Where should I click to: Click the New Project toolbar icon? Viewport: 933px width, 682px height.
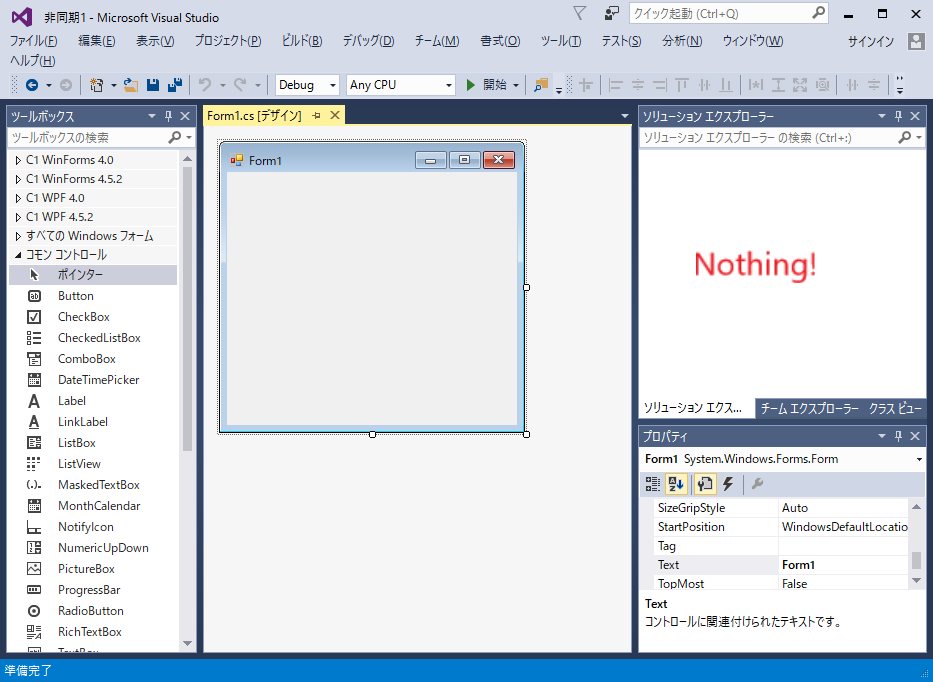coord(96,85)
